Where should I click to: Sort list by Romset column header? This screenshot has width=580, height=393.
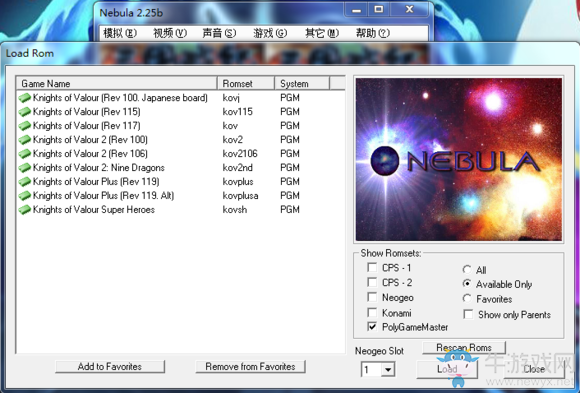(x=246, y=84)
